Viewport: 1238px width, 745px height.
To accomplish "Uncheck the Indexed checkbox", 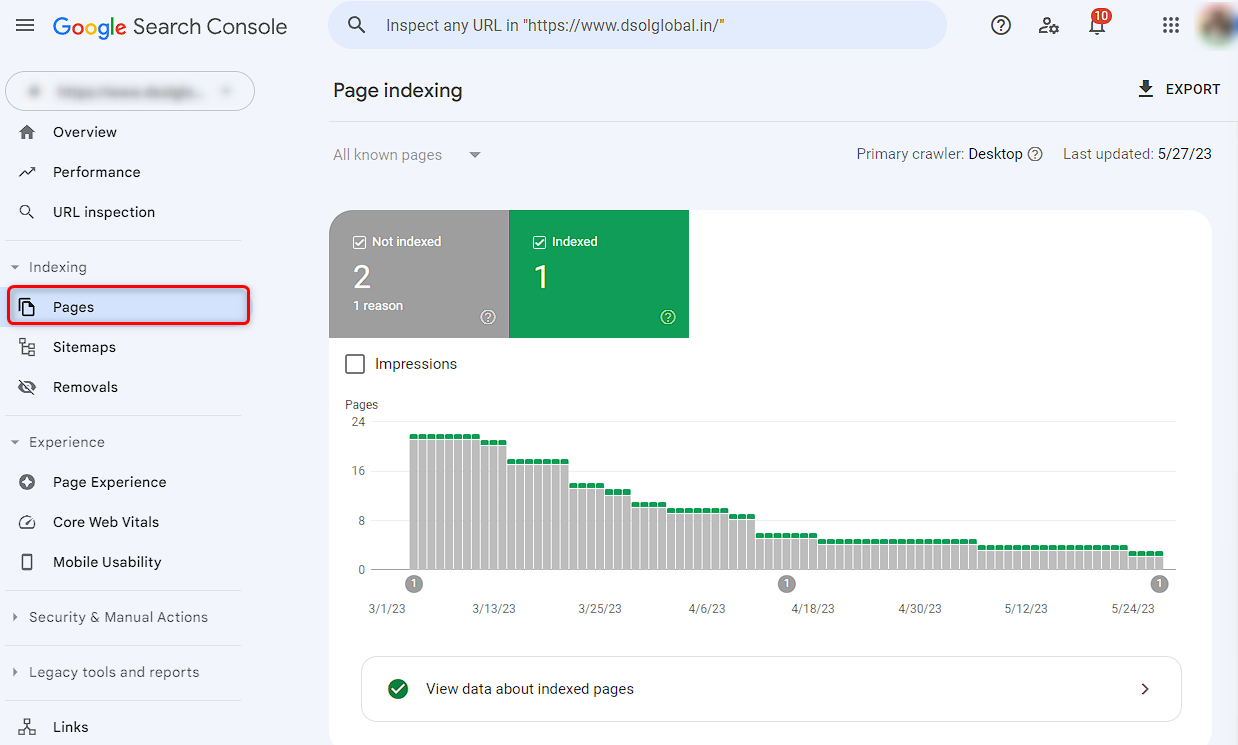I will [x=539, y=242].
